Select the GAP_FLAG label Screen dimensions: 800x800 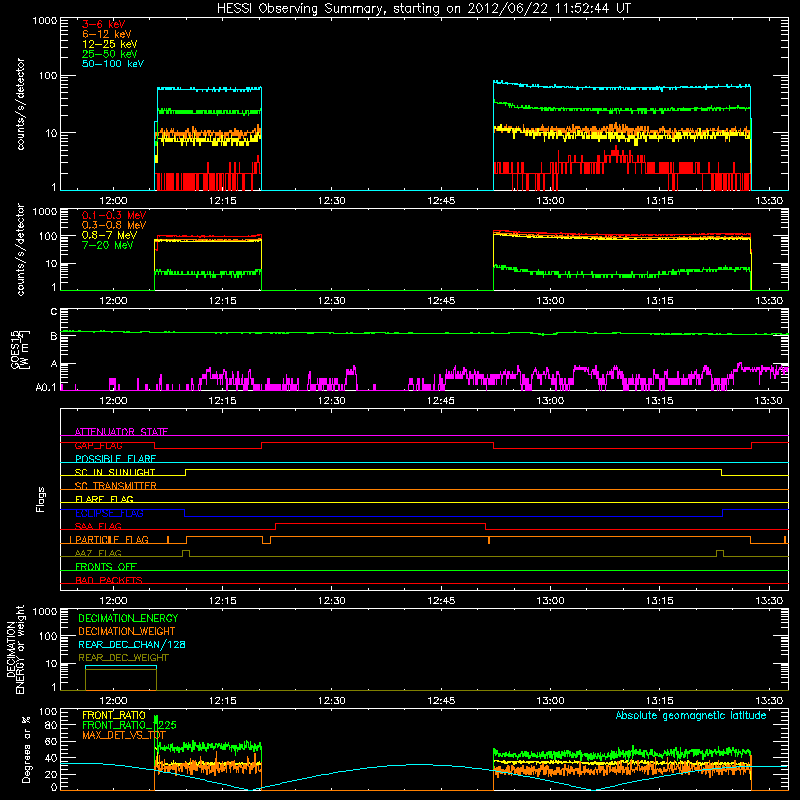point(98,445)
